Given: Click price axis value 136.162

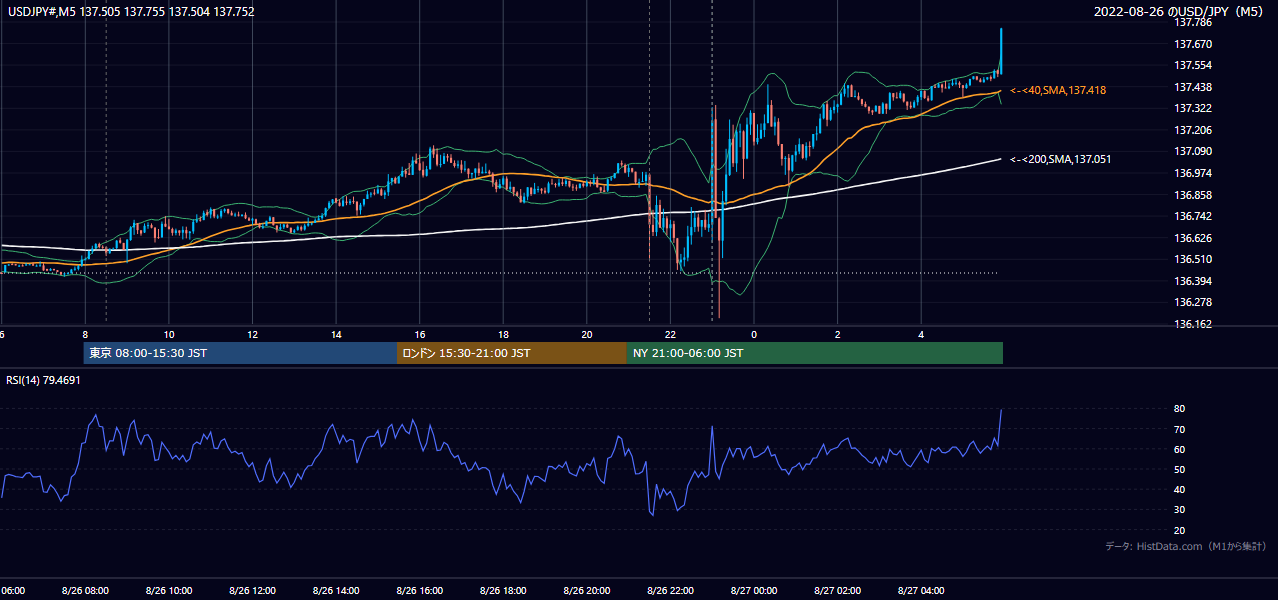Looking at the screenshot, I should coord(1193,324).
